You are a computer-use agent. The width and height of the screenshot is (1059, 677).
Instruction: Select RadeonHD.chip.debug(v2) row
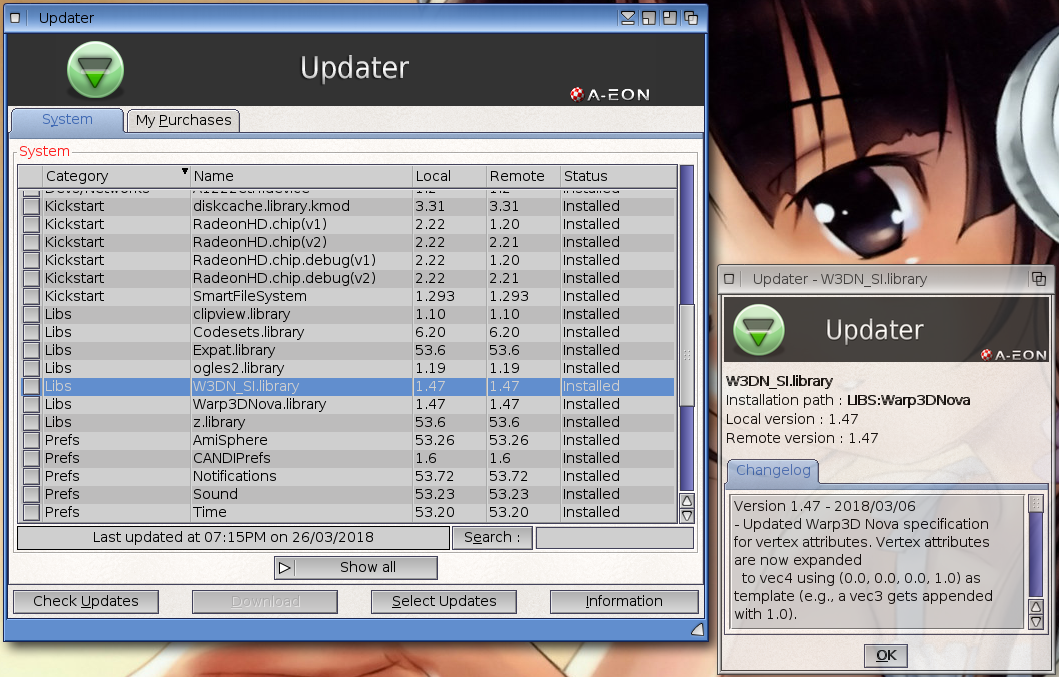click(347, 278)
